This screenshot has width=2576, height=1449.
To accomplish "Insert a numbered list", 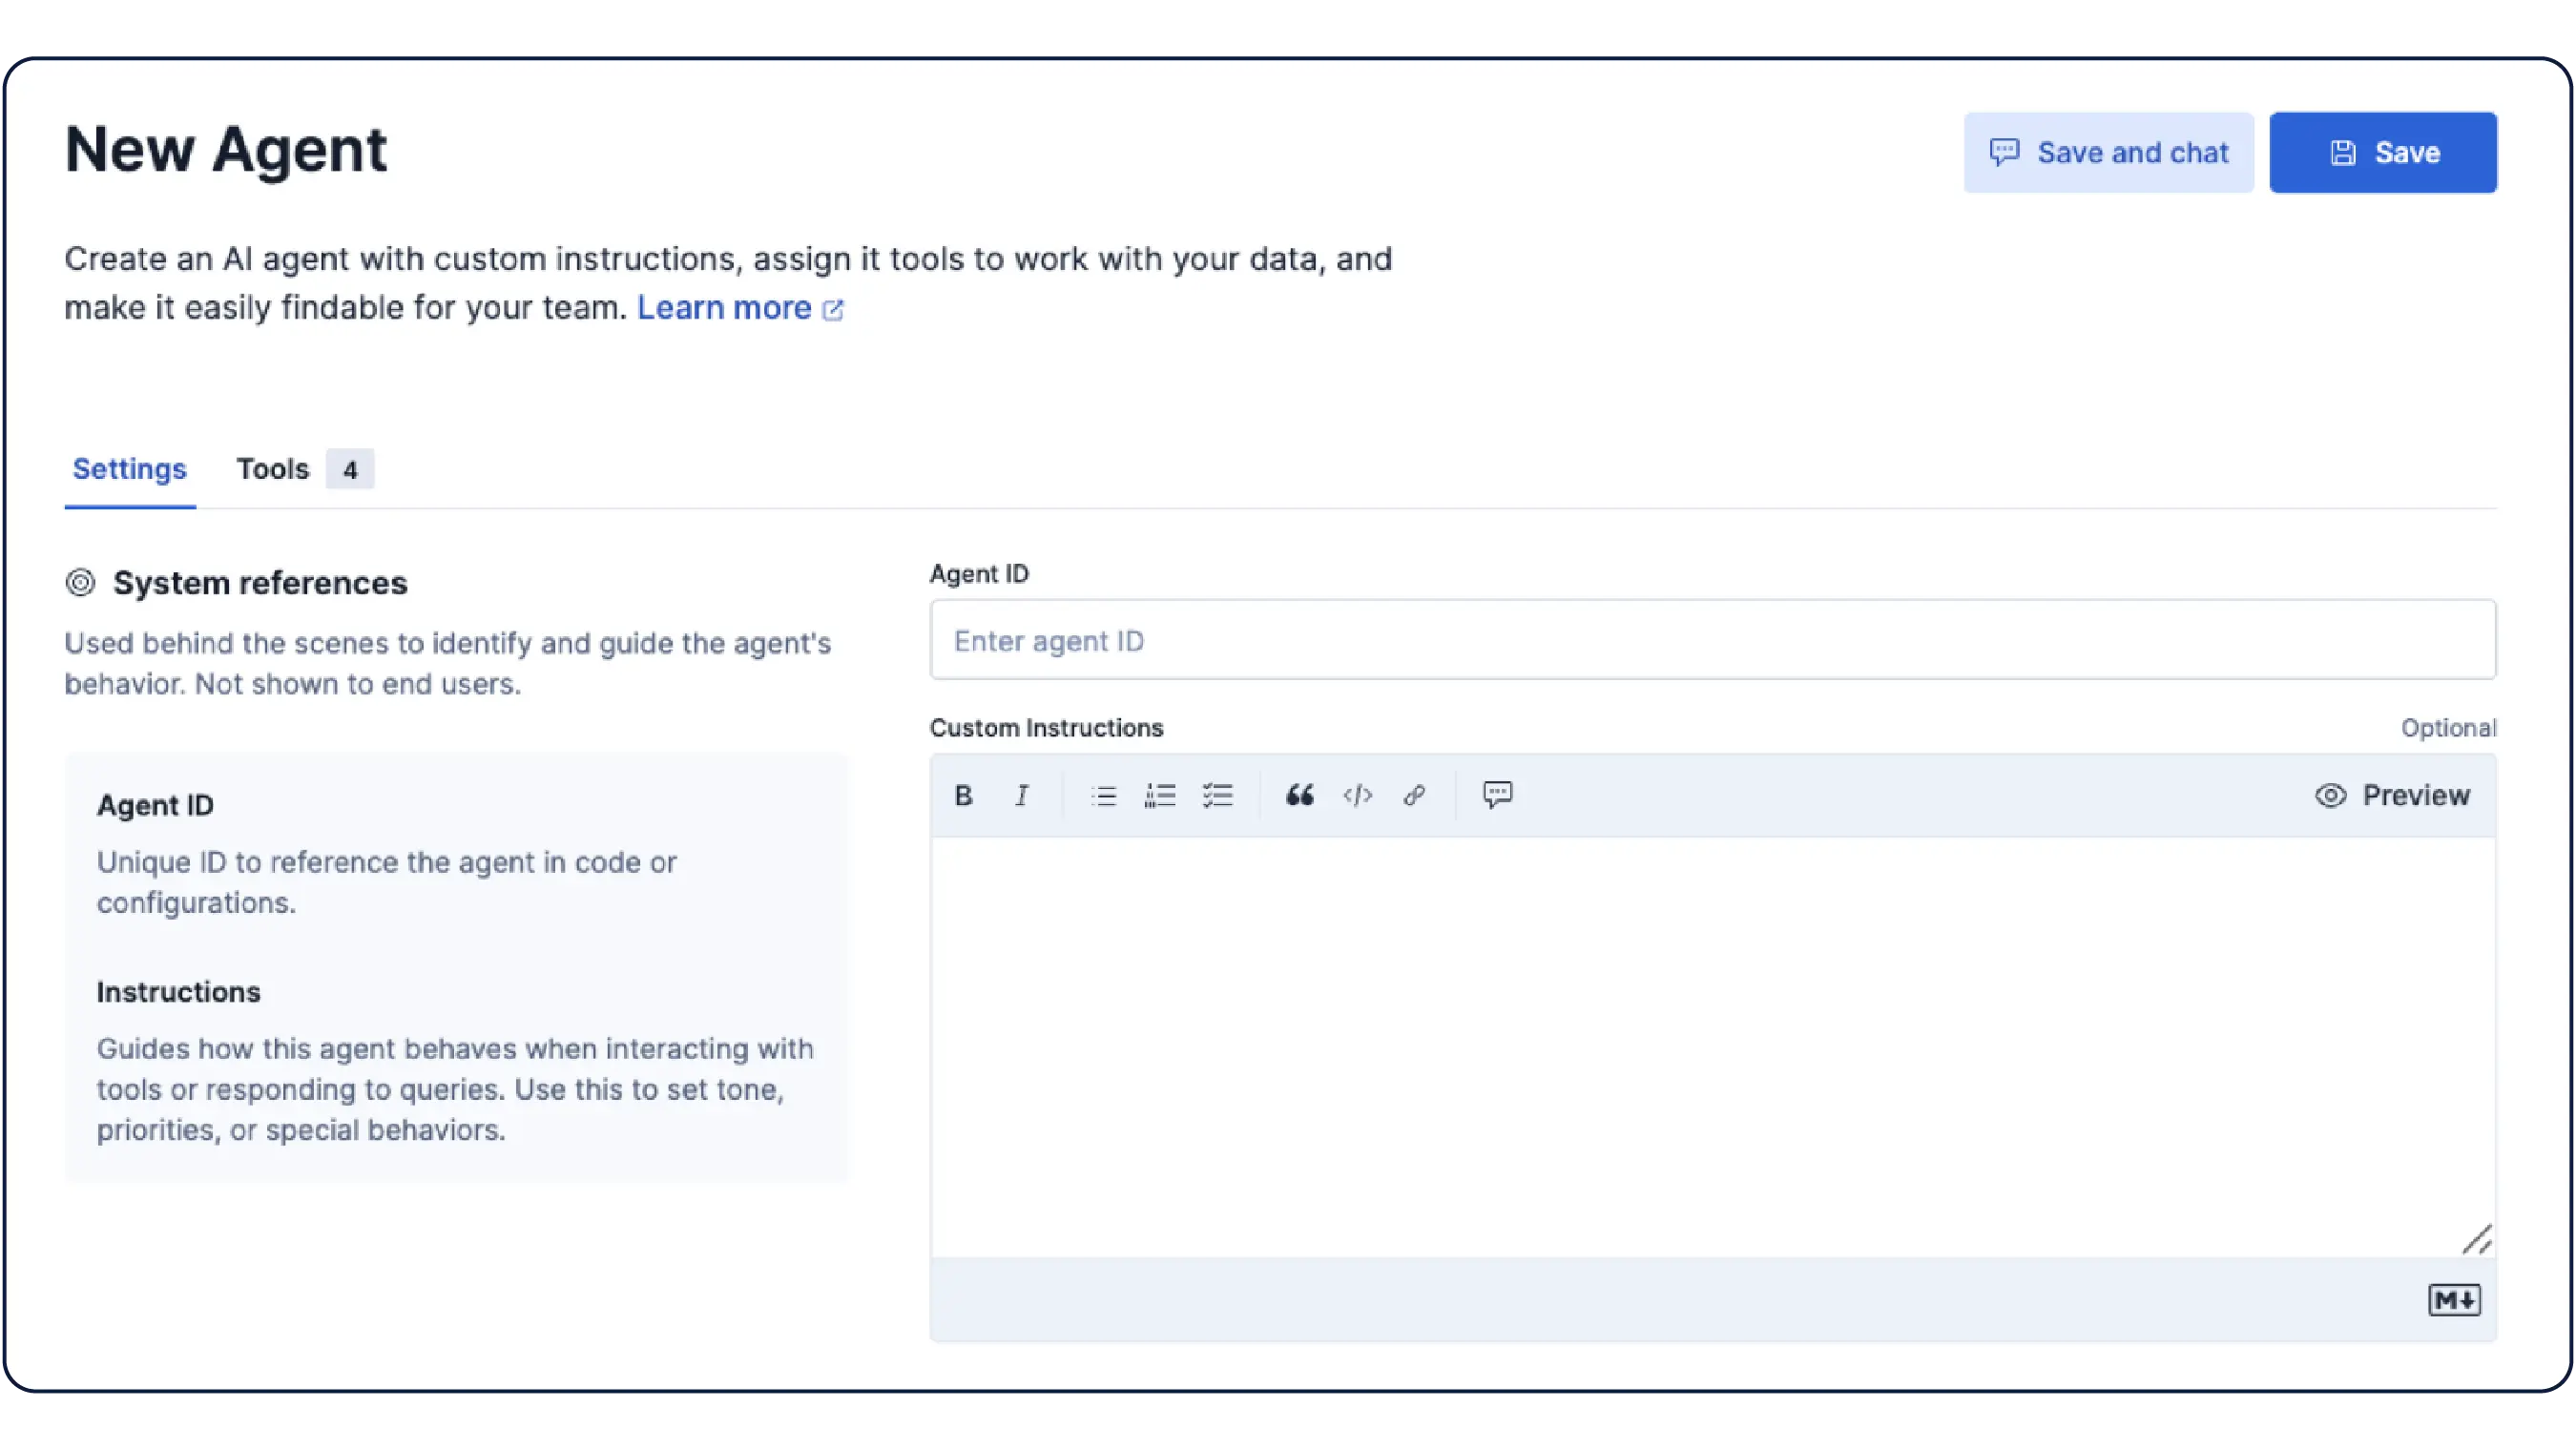I will pos(1160,796).
